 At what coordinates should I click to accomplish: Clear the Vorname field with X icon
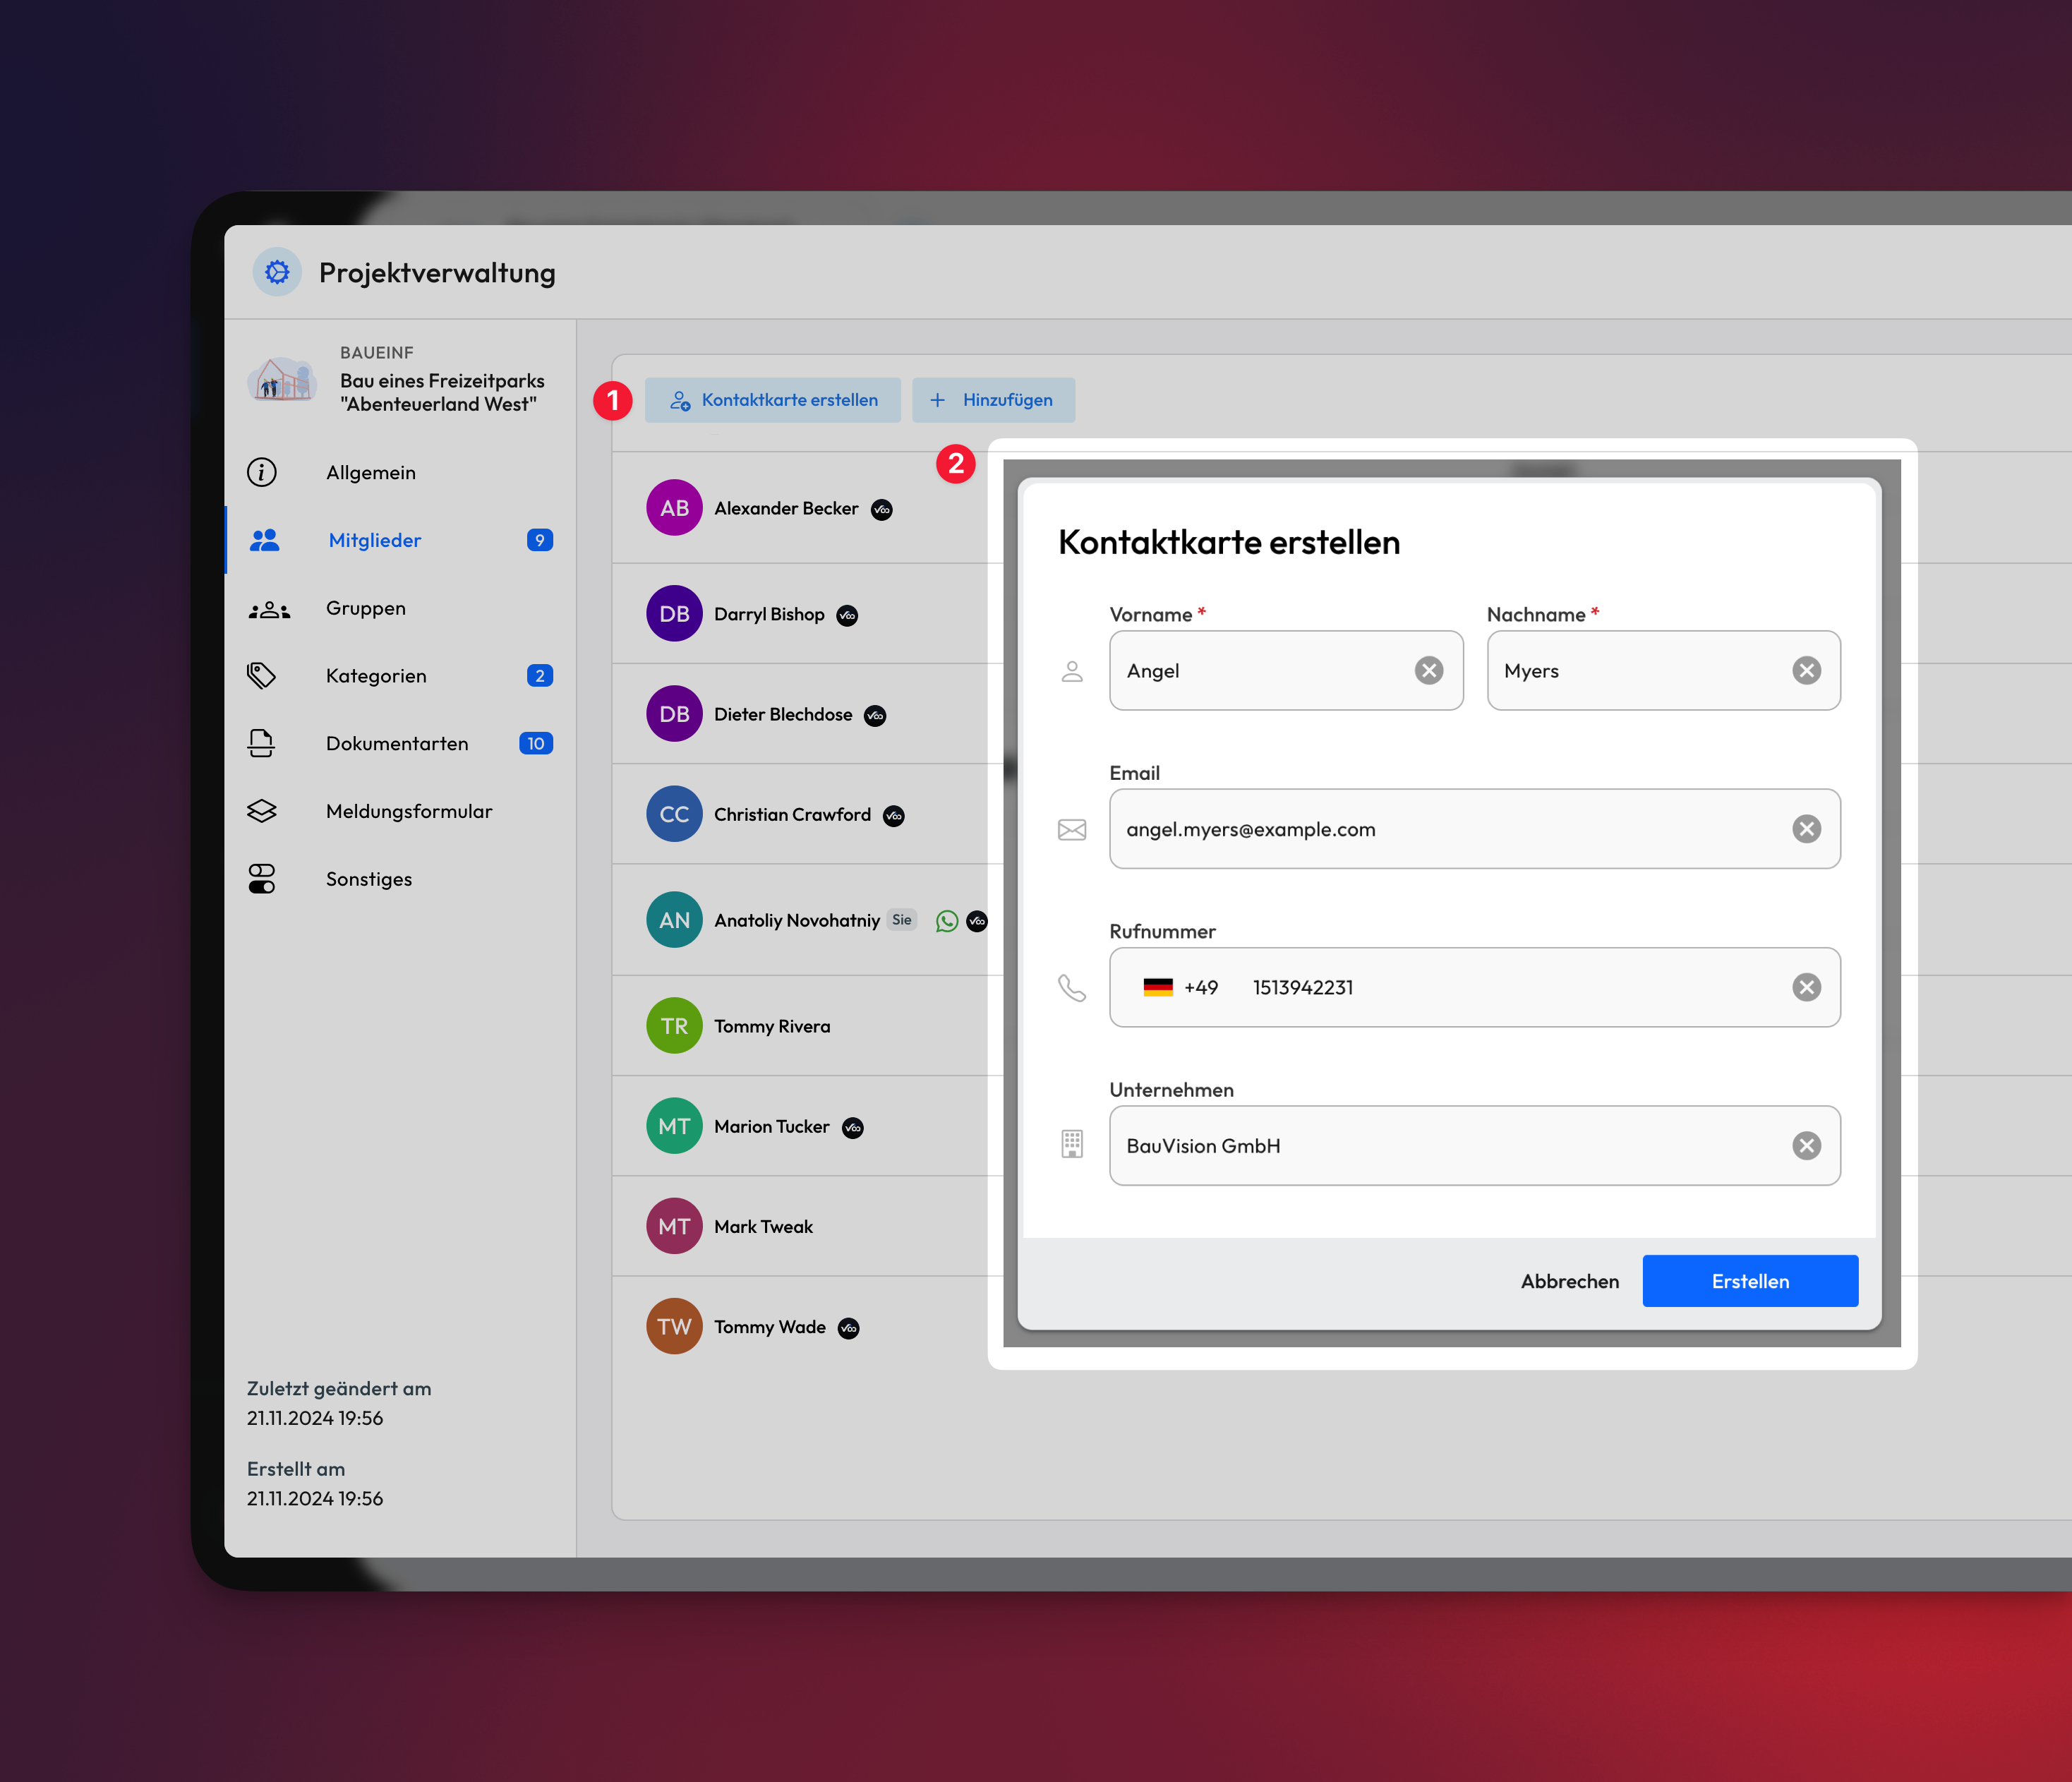[1429, 670]
